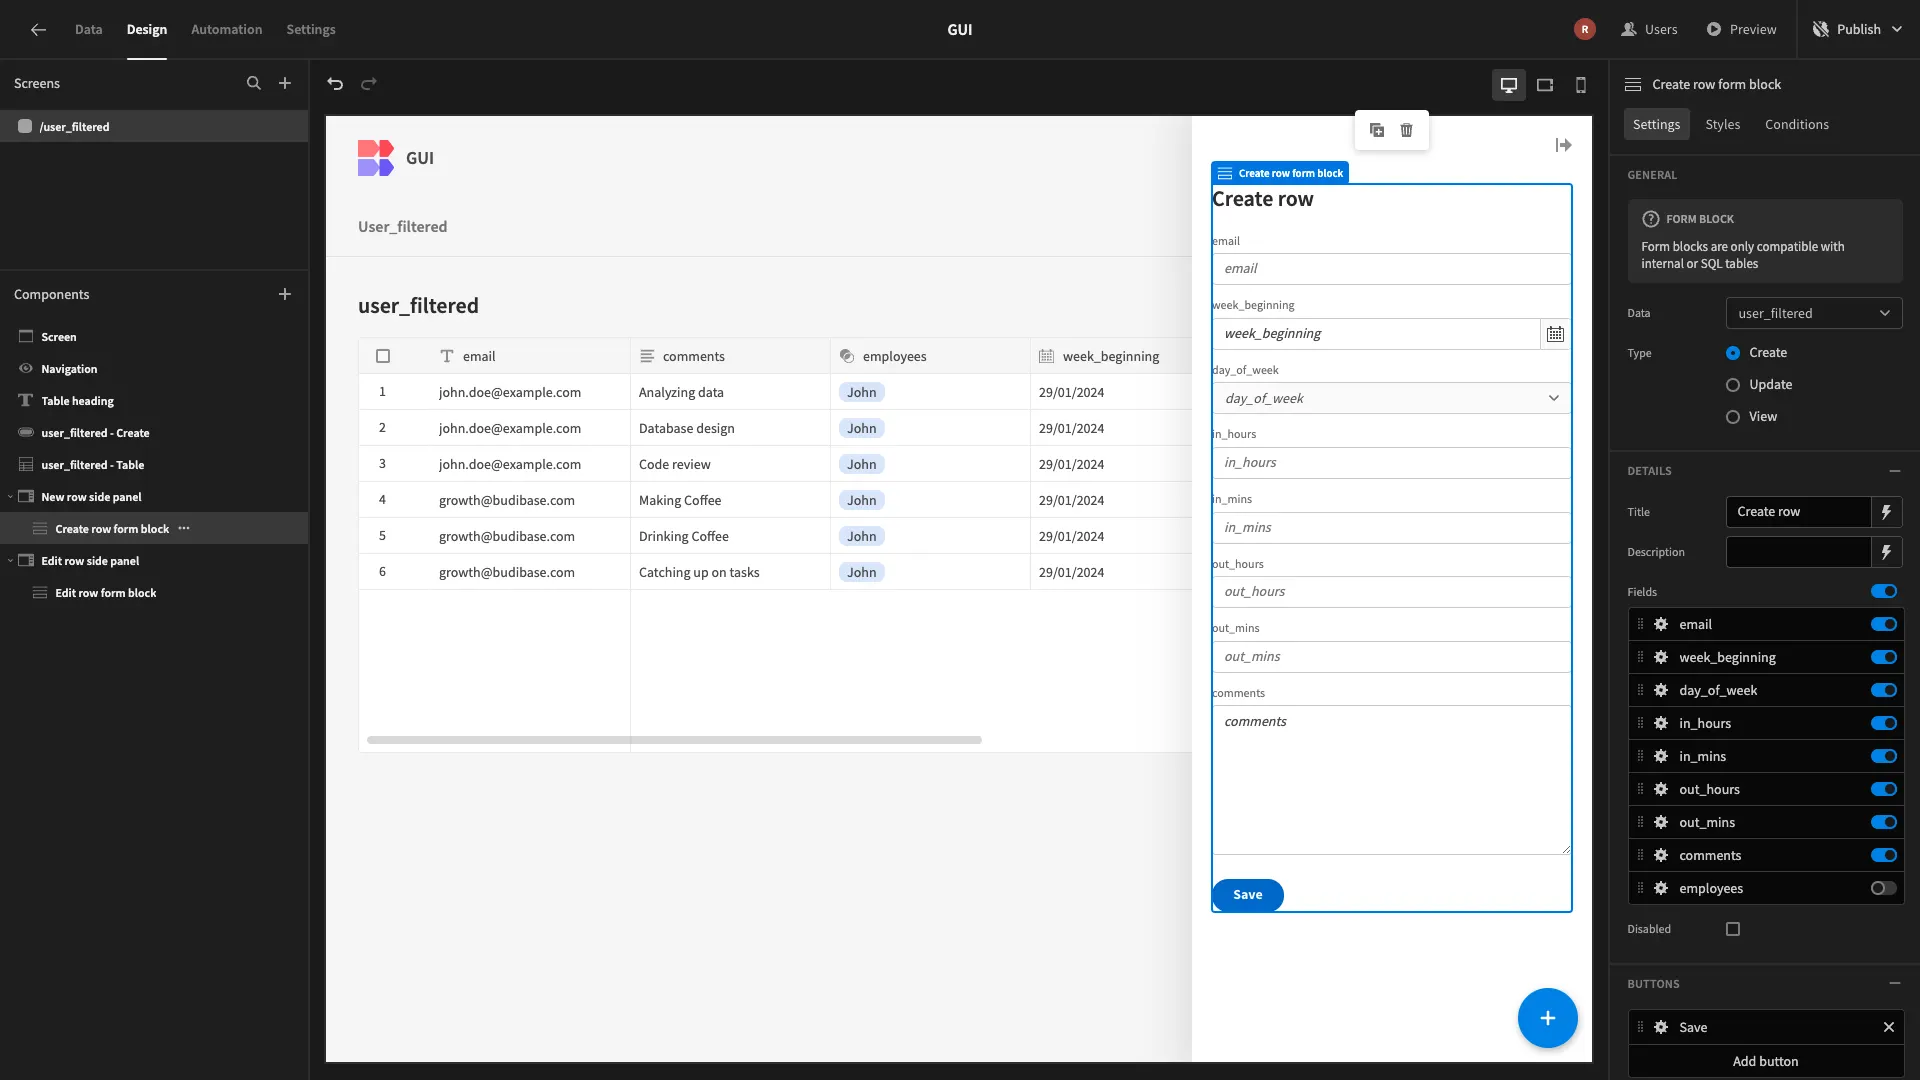Switch to the Conditions tab
Viewport: 1920px width, 1080px height.
(x=1797, y=124)
